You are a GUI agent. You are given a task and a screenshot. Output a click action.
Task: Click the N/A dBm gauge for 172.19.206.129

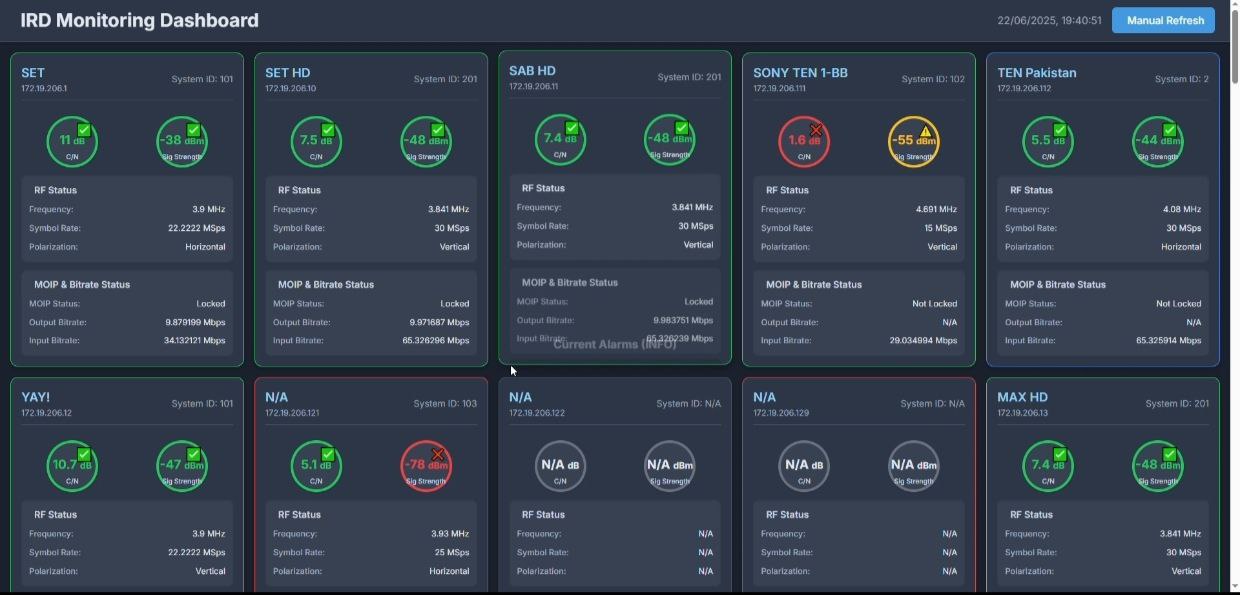point(914,465)
